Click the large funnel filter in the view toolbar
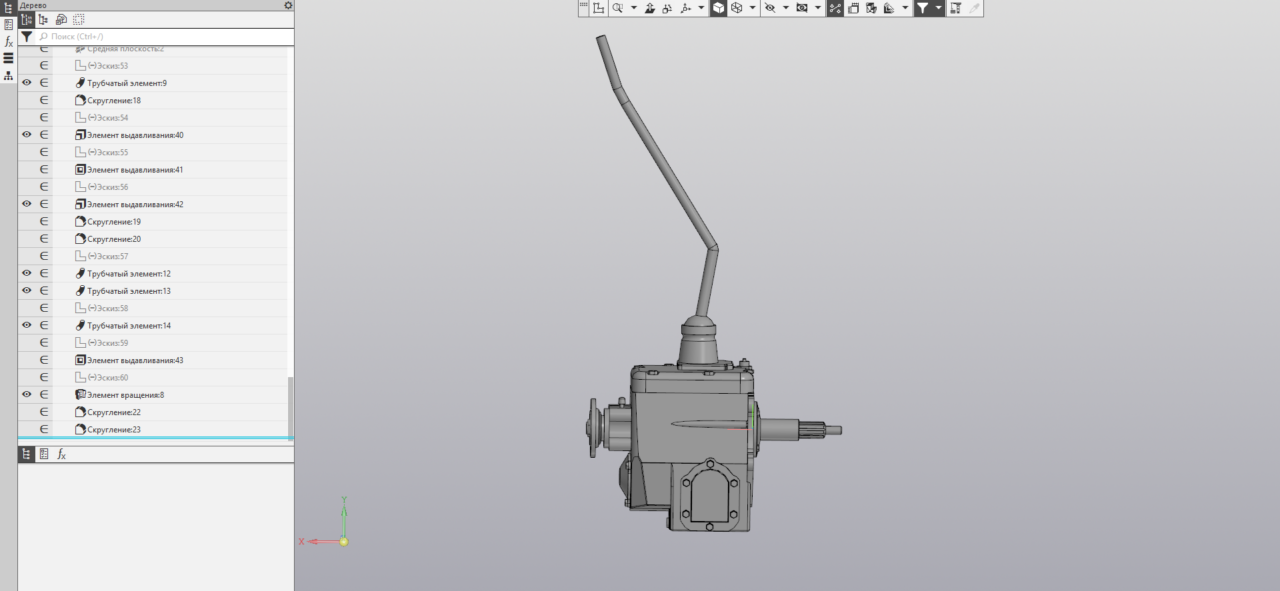Screen dimensions: 1280x591 (x=922, y=8)
